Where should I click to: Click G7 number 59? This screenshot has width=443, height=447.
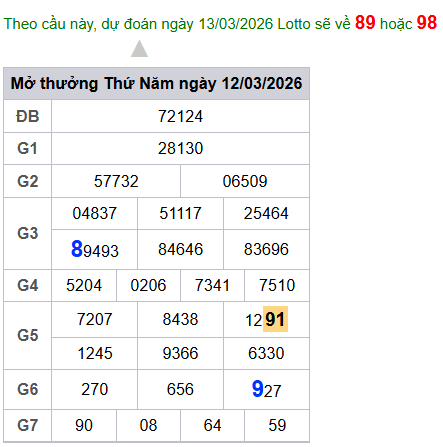[277, 425]
